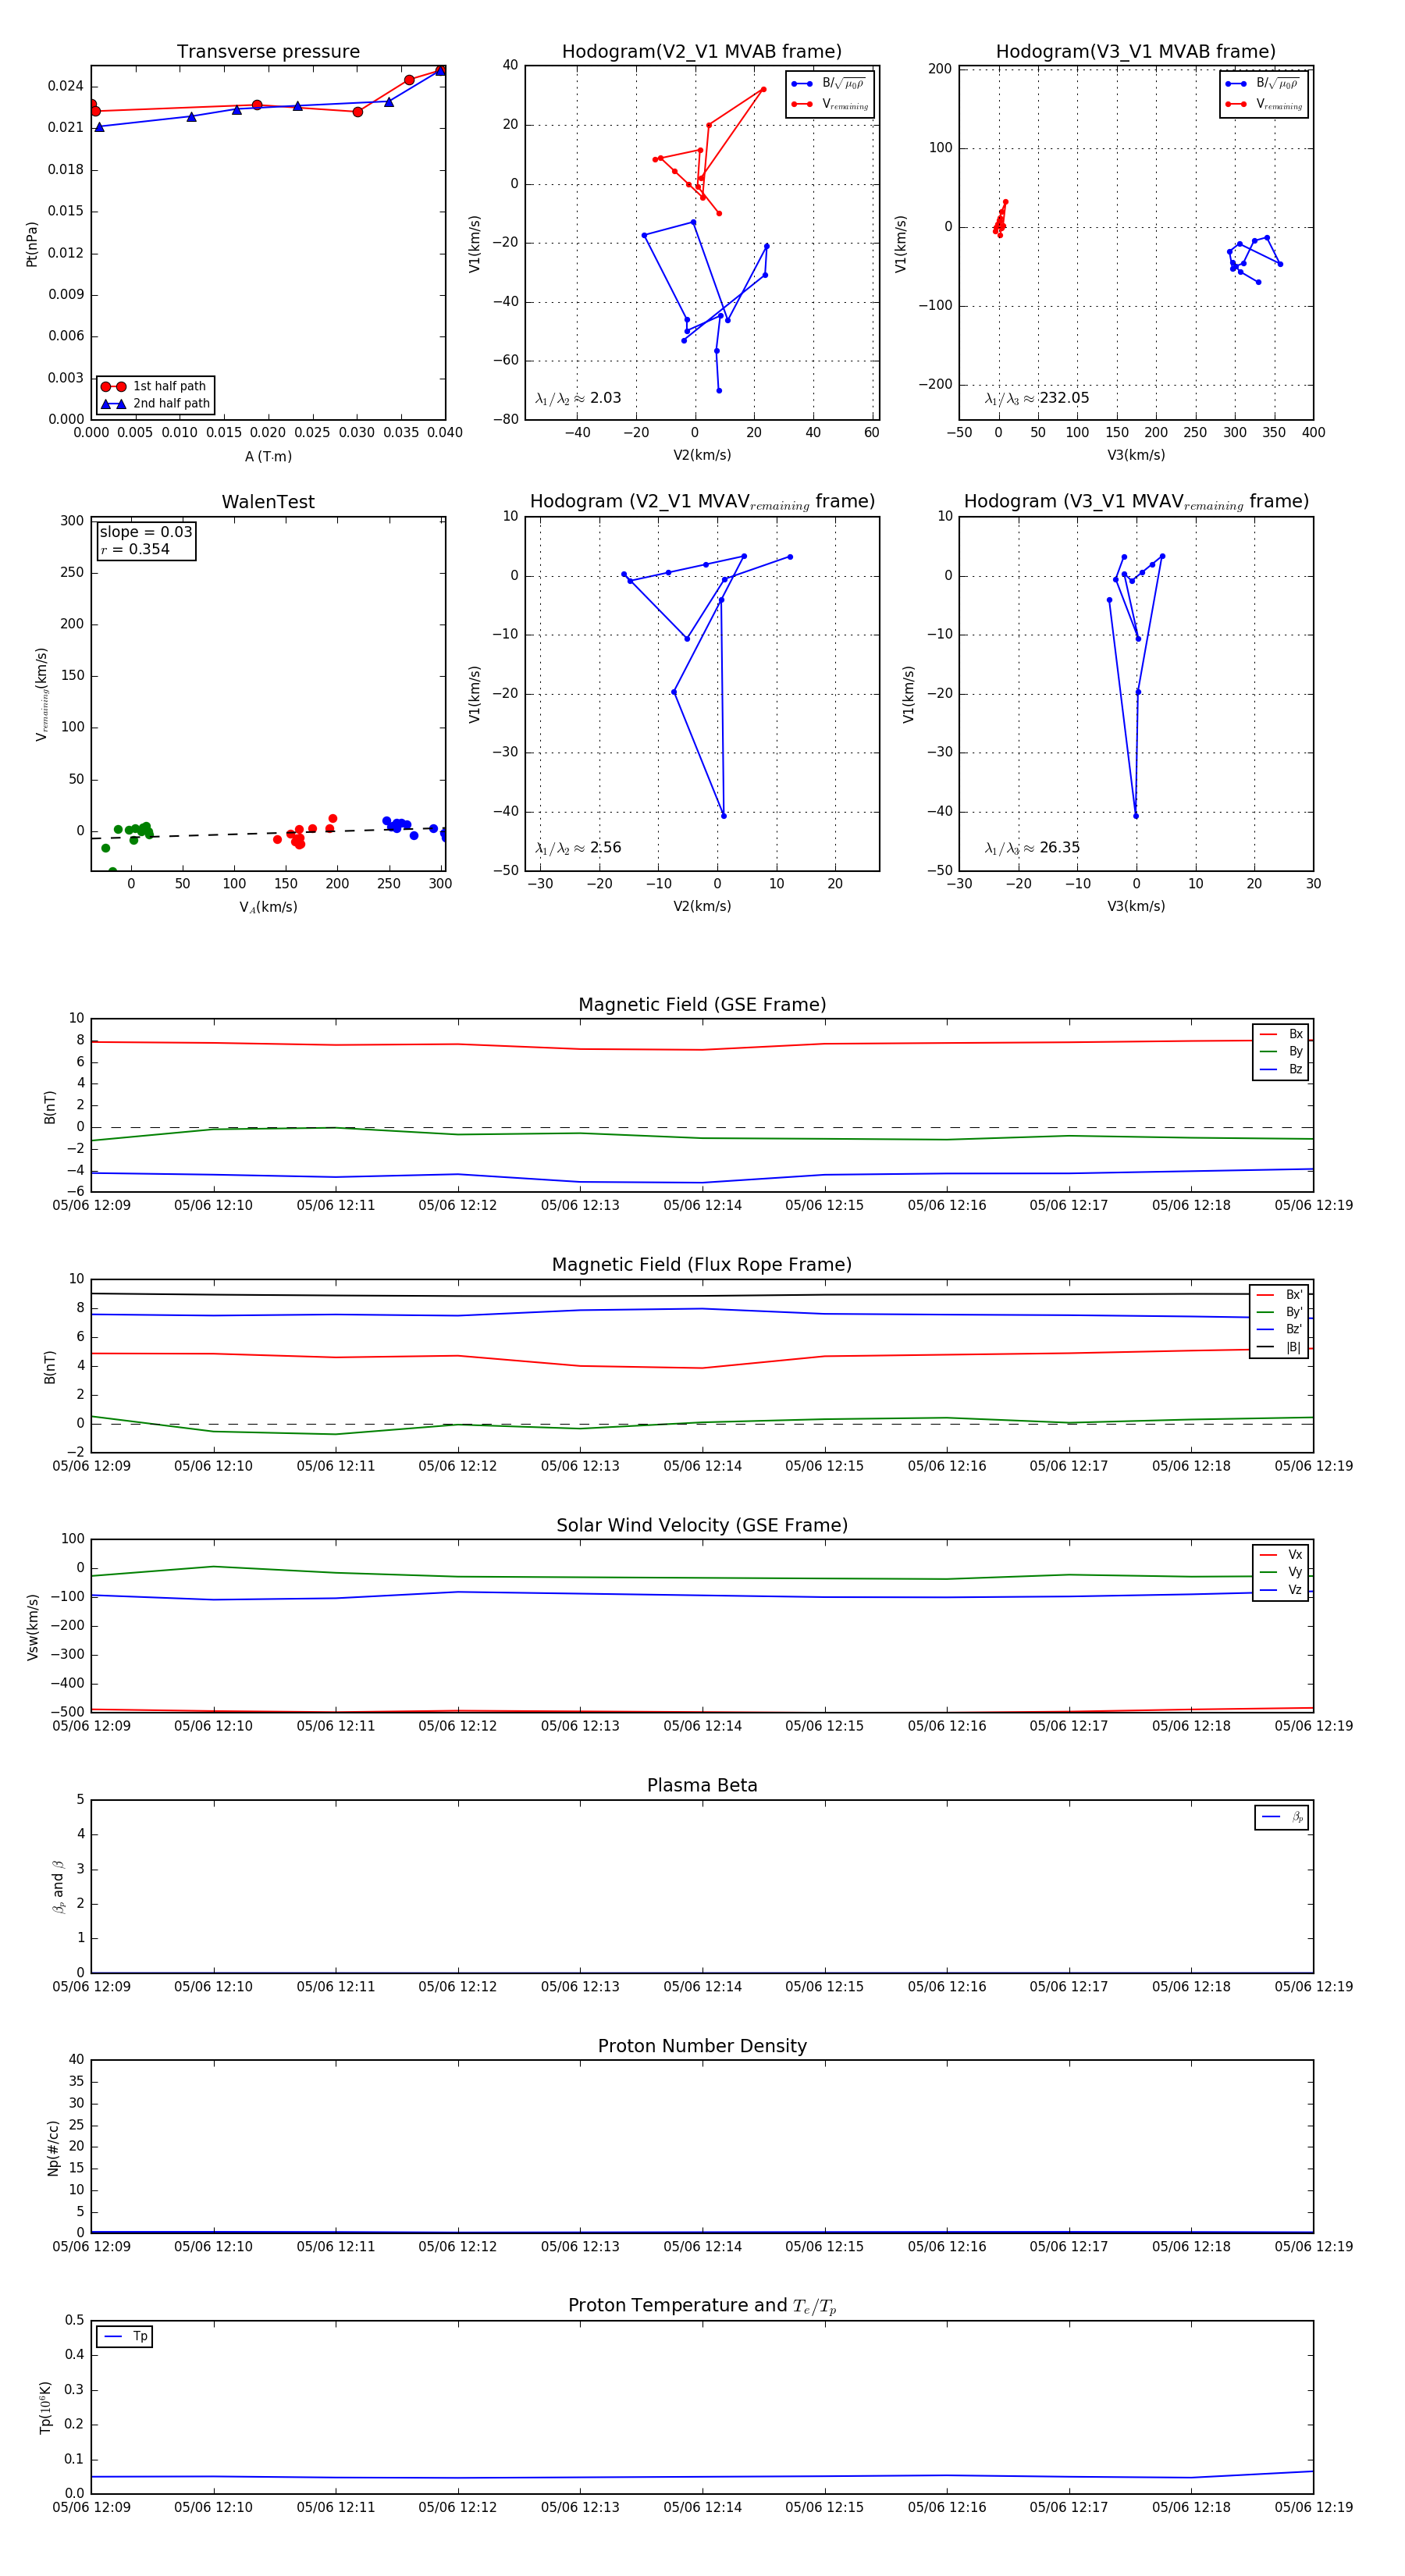Click the "Vy" legend entry in Solar Wind panel

pyautogui.click(x=1281, y=1572)
